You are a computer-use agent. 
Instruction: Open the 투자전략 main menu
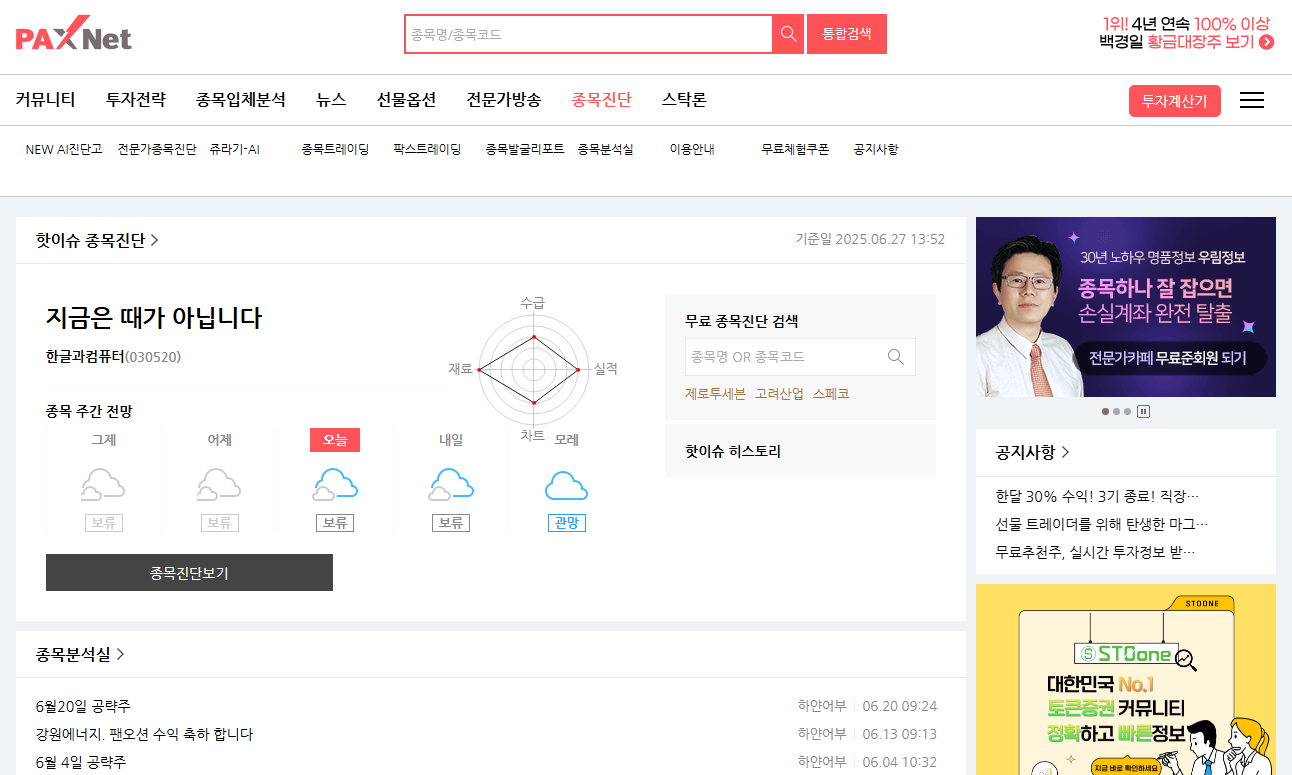pos(136,100)
